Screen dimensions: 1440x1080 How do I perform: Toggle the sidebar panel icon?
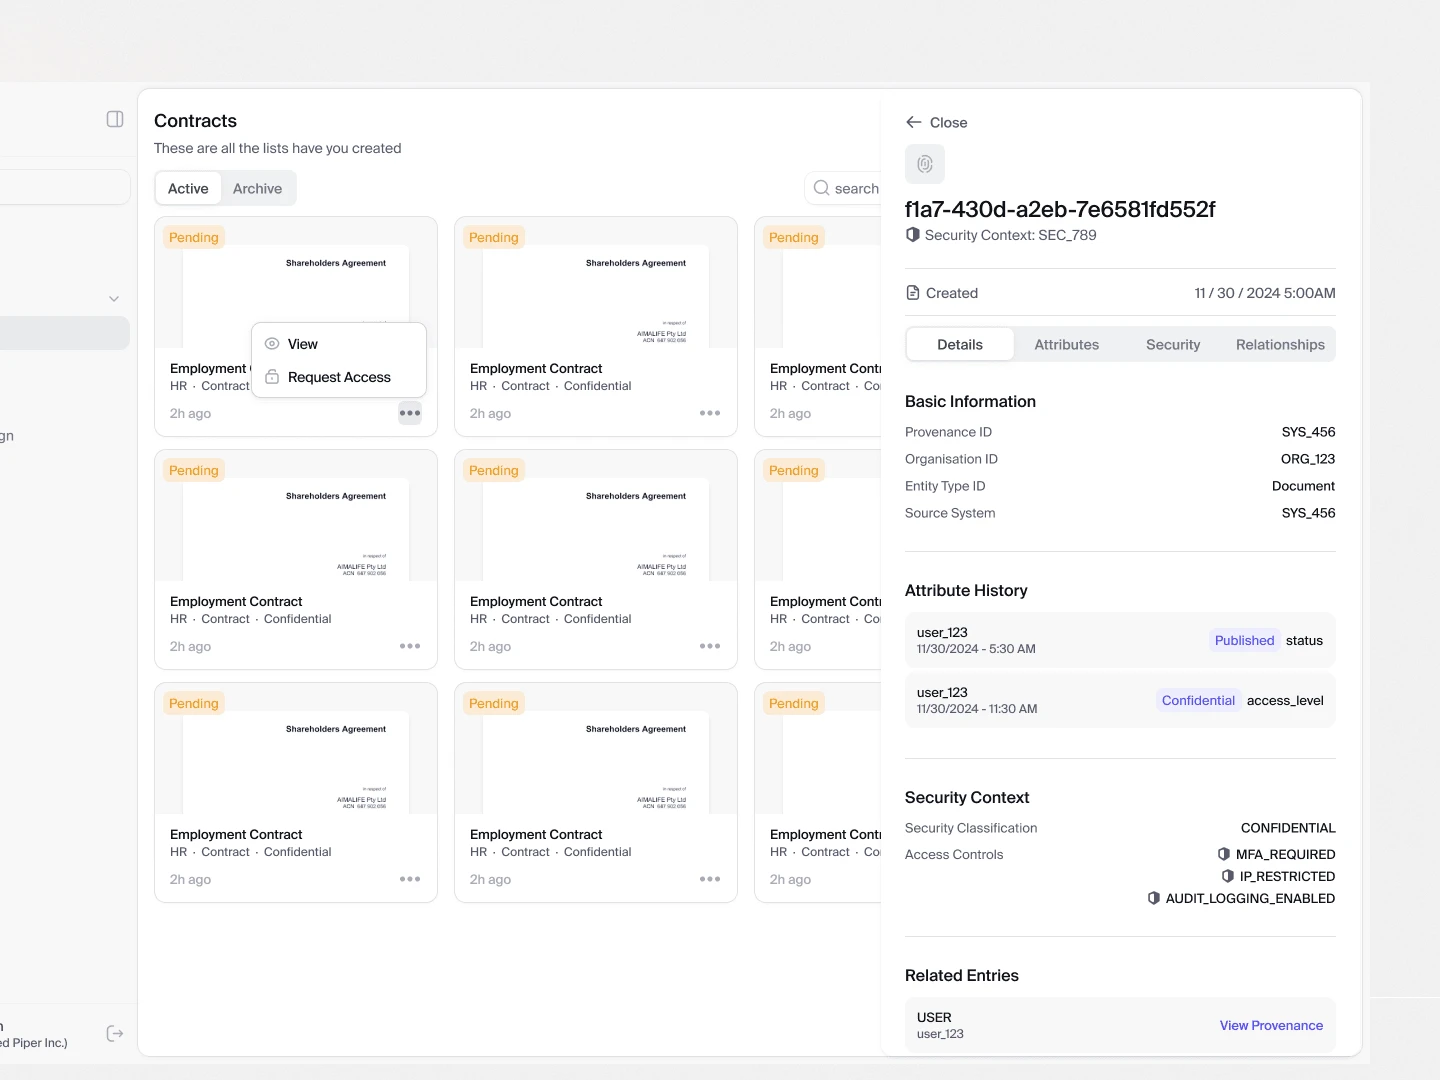click(x=115, y=119)
